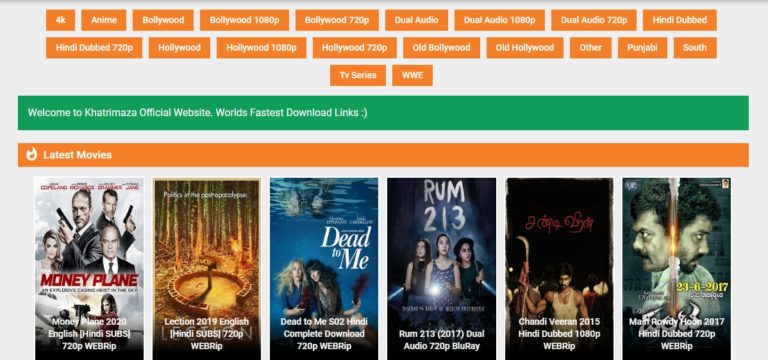This screenshot has width=768, height=360.
Task: Open the Dual Audio category
Action: click(x=416, y=20)
